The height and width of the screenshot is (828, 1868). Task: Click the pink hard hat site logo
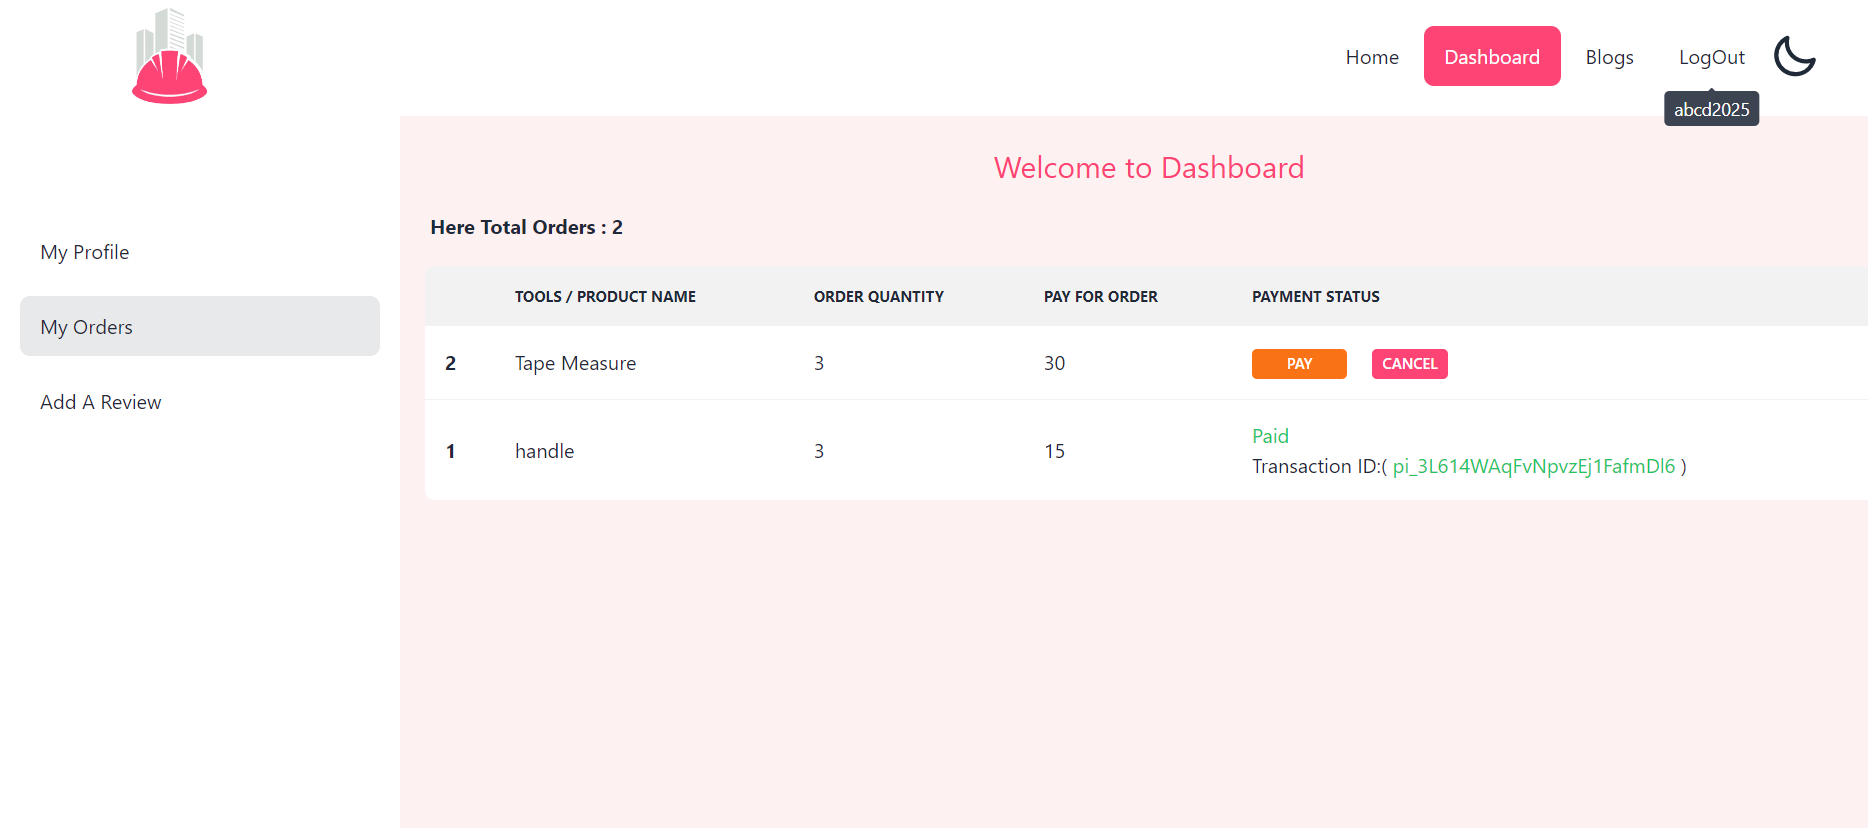pos(169,57)
